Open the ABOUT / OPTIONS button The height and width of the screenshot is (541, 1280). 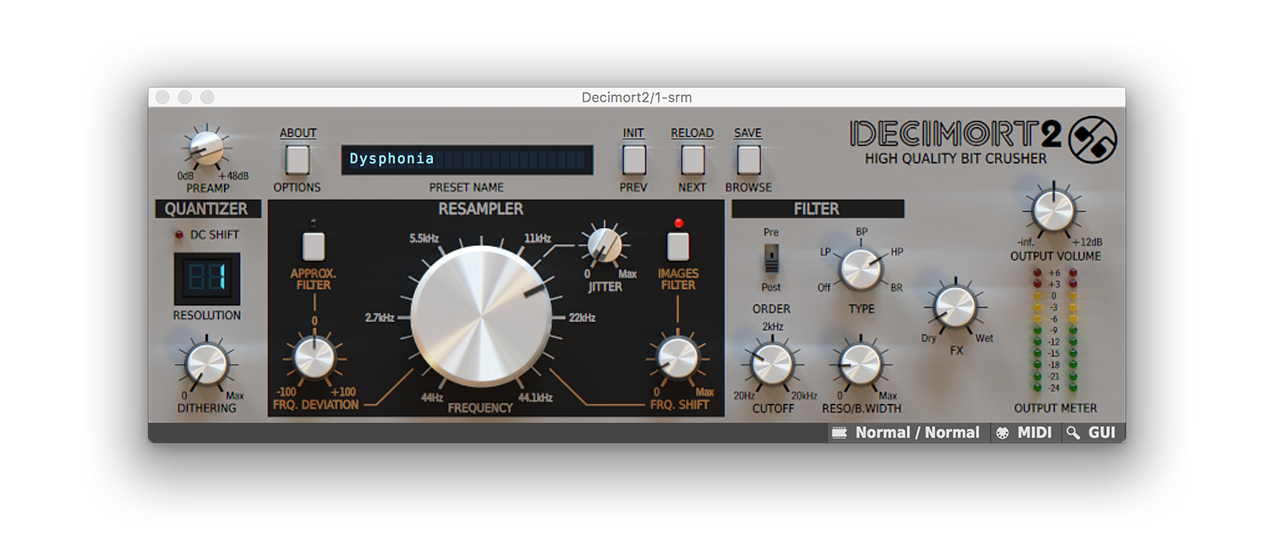point(298,160)
